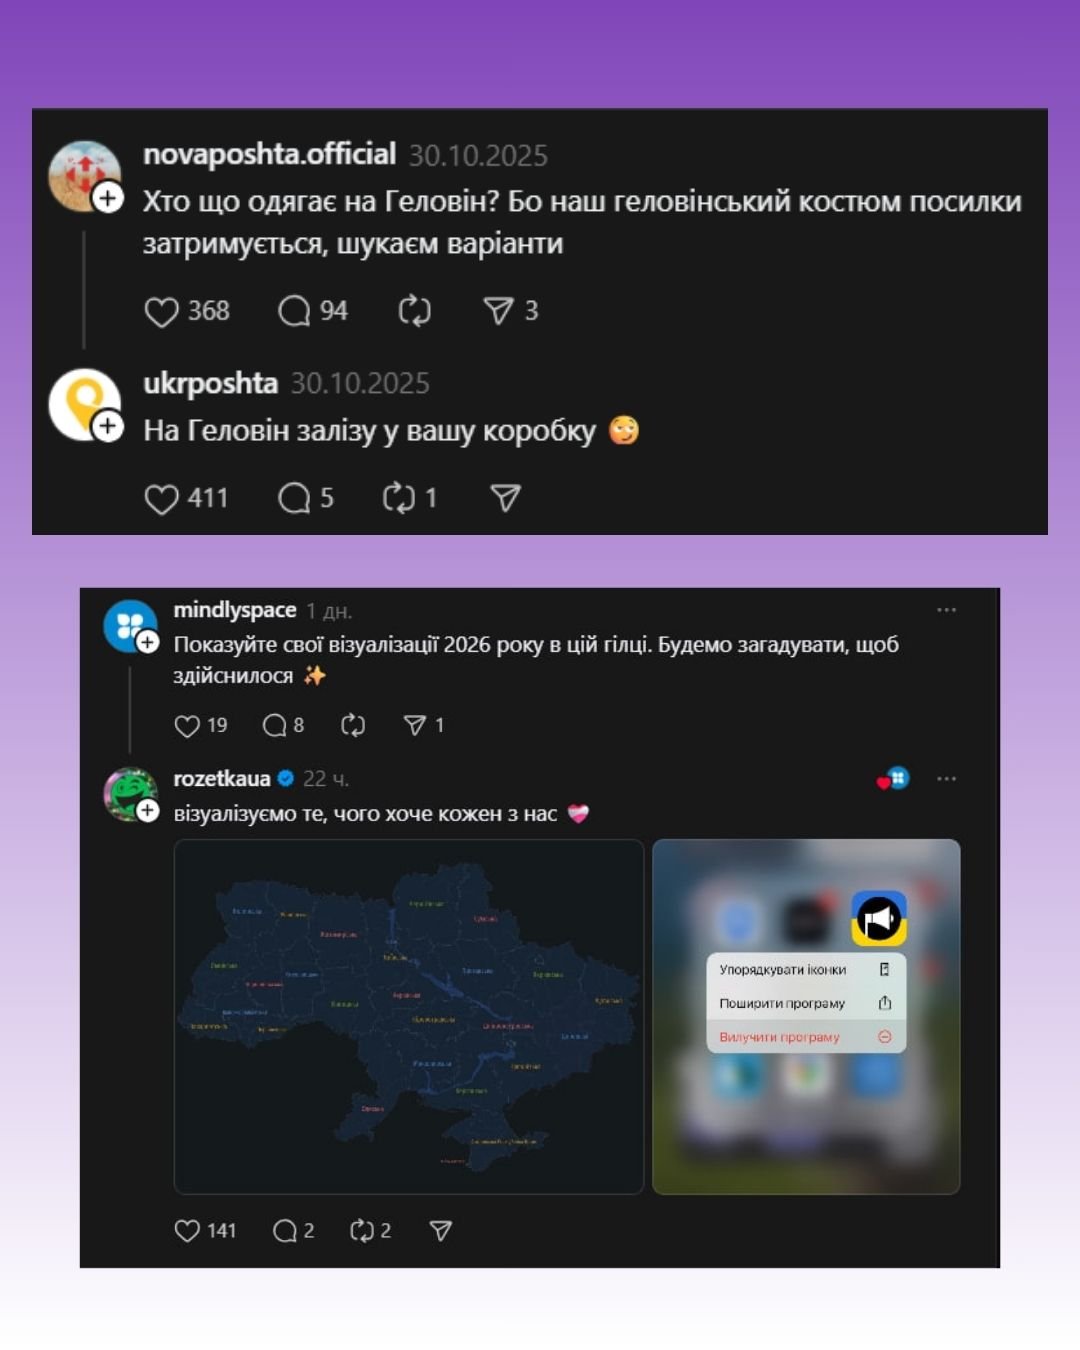Like the ukrposhta reply
This screenshot has width=1080, height=1350.
[x=161, y=499]
